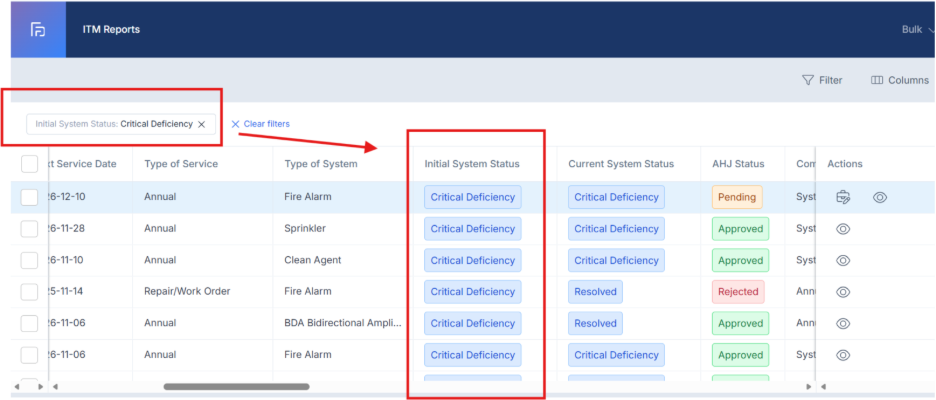The height and width of the screenshot is (400, 936).
Task: View the Pending Fire Alarm report via eye icon
Action: tap(880, 197)
